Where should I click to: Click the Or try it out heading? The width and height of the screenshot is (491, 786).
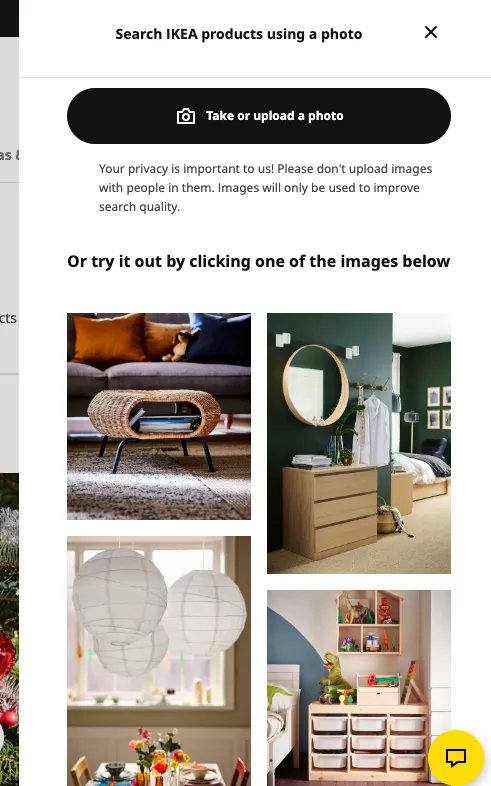click(259, 261)
